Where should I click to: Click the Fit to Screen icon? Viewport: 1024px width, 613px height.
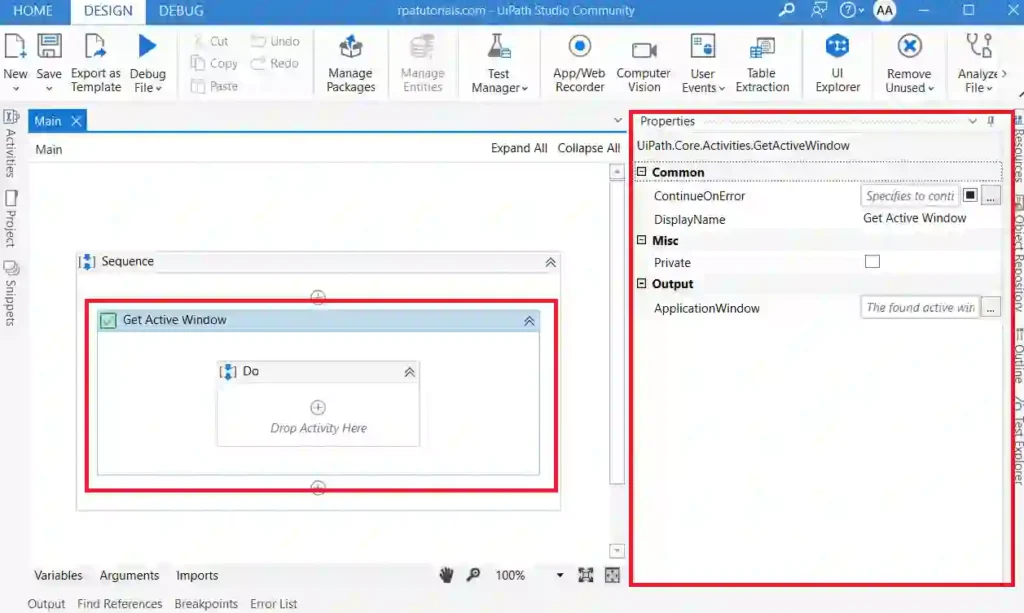pos(586,575)
